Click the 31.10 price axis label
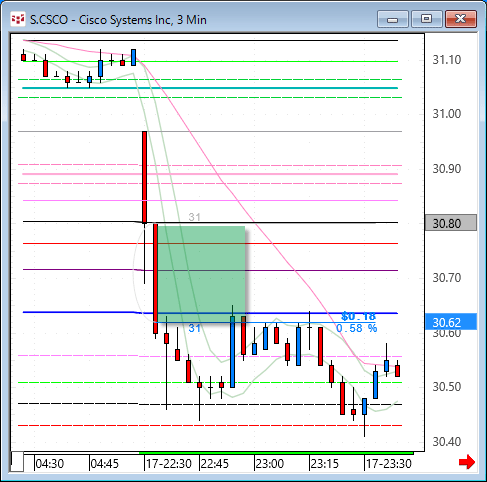 tap(447, 60)
